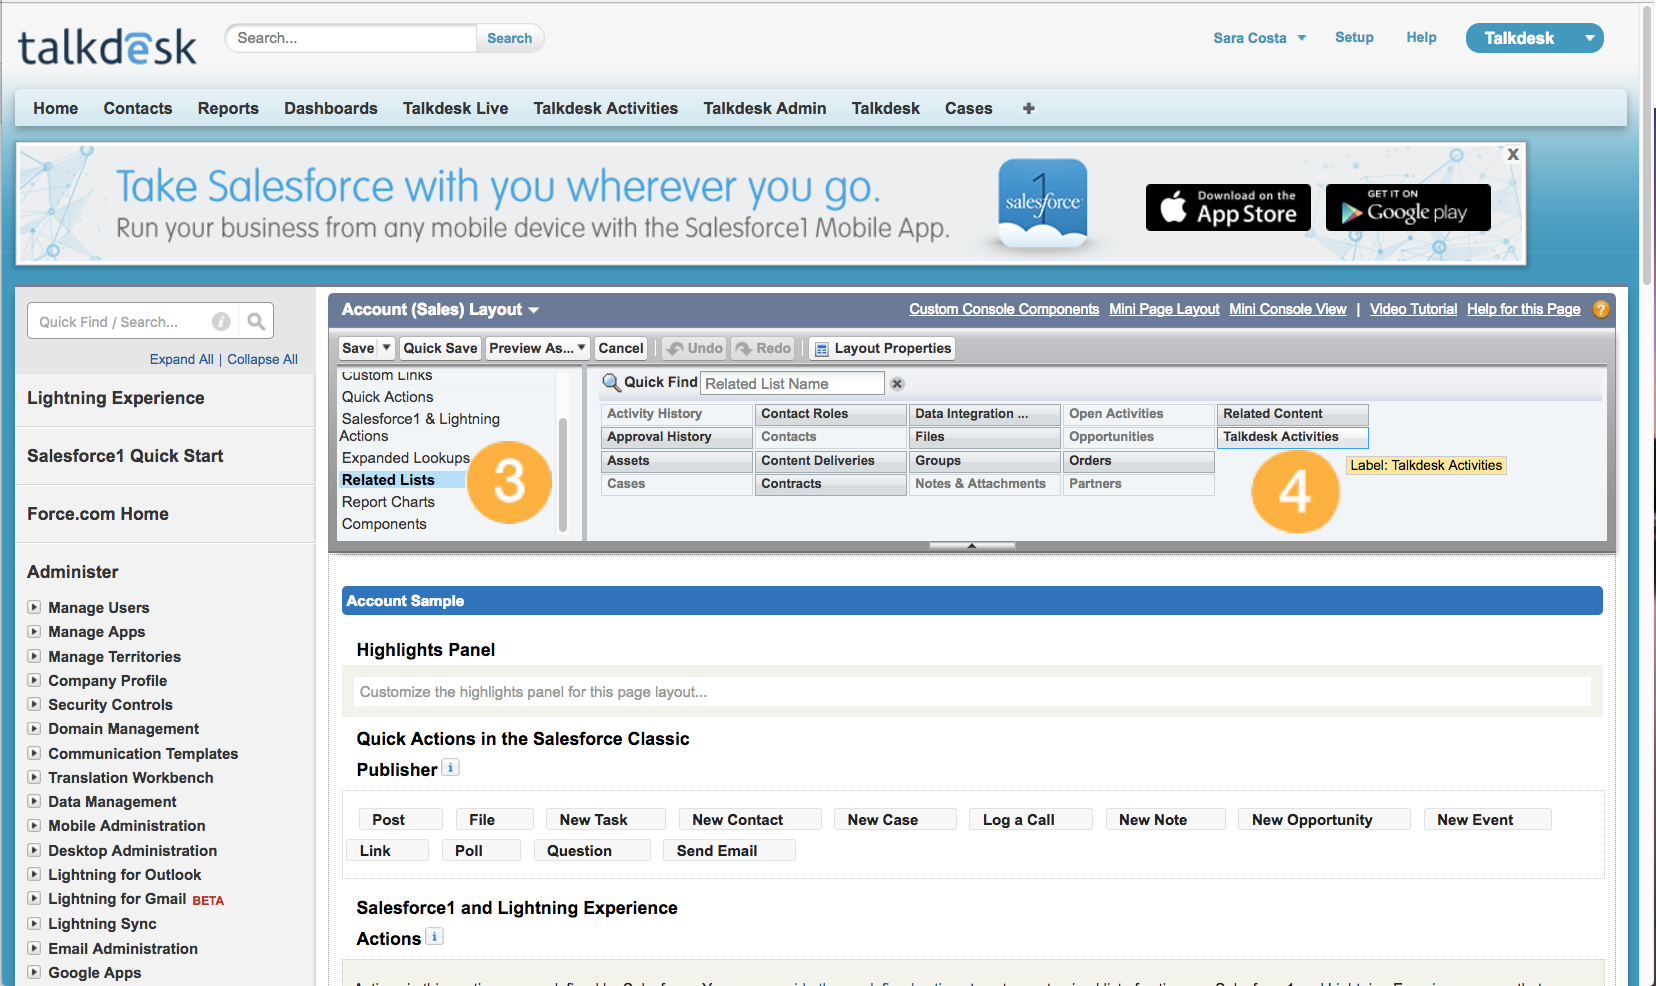Select Report Charts in the palette categories

click(x=388, y=502)
